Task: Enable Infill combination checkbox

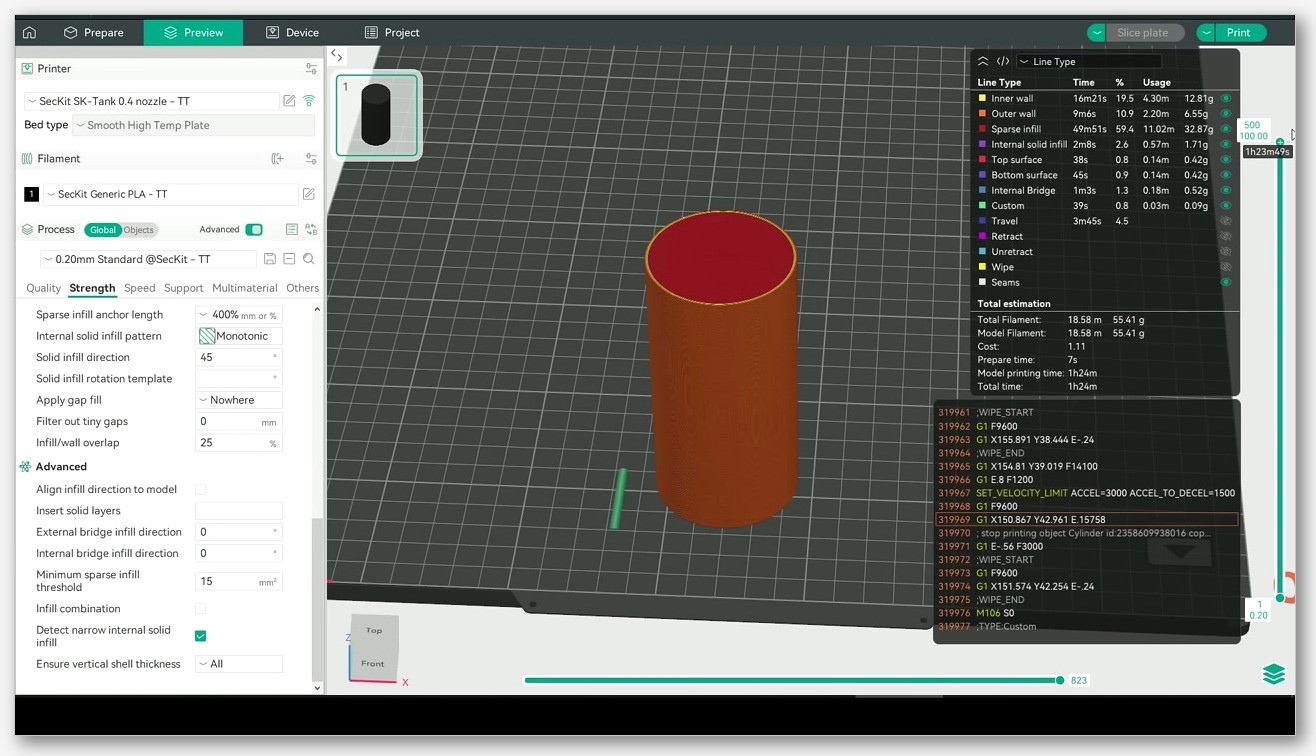Action: click(201, 609)
